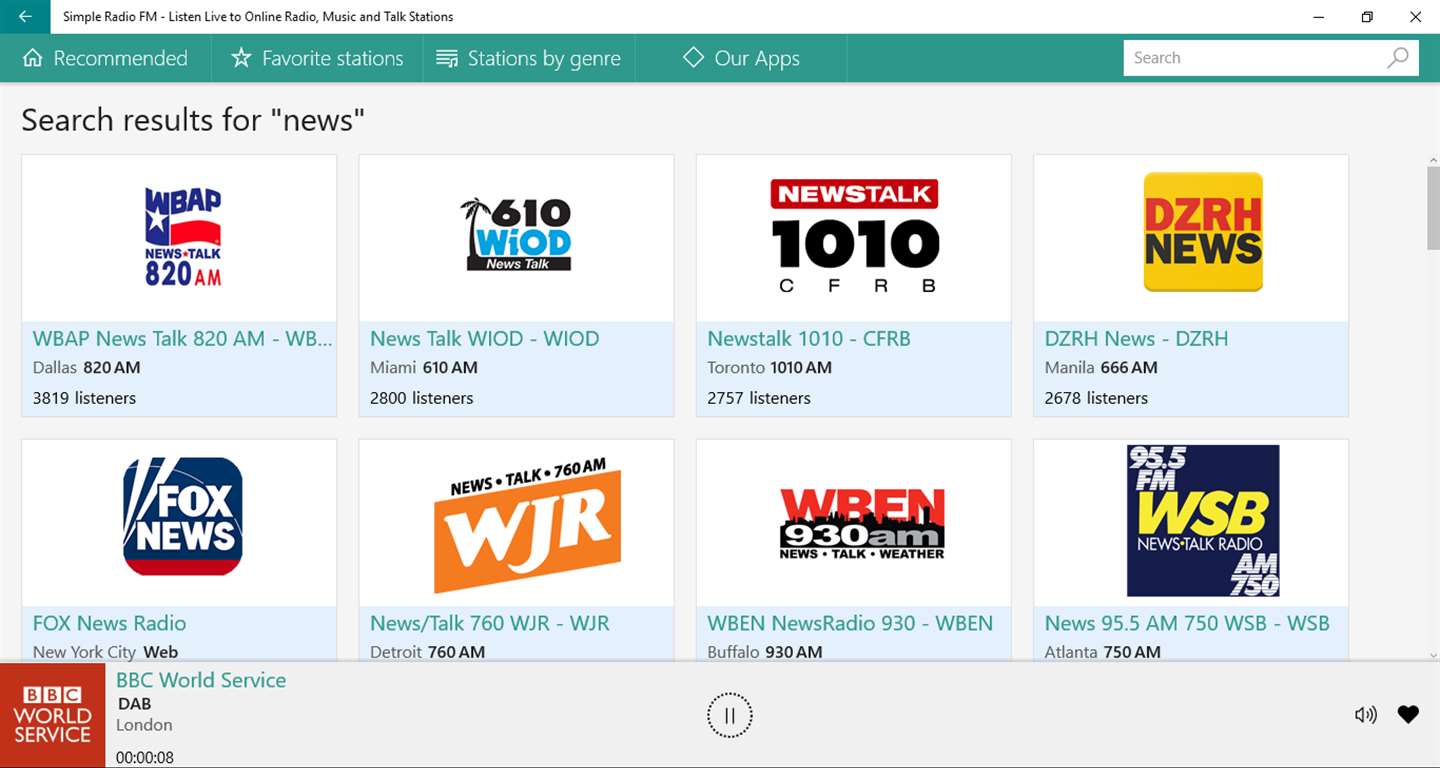Screen dimensions: 1440x768
Task: Click the "New York City Web" text
Action: tap(105, 652)
